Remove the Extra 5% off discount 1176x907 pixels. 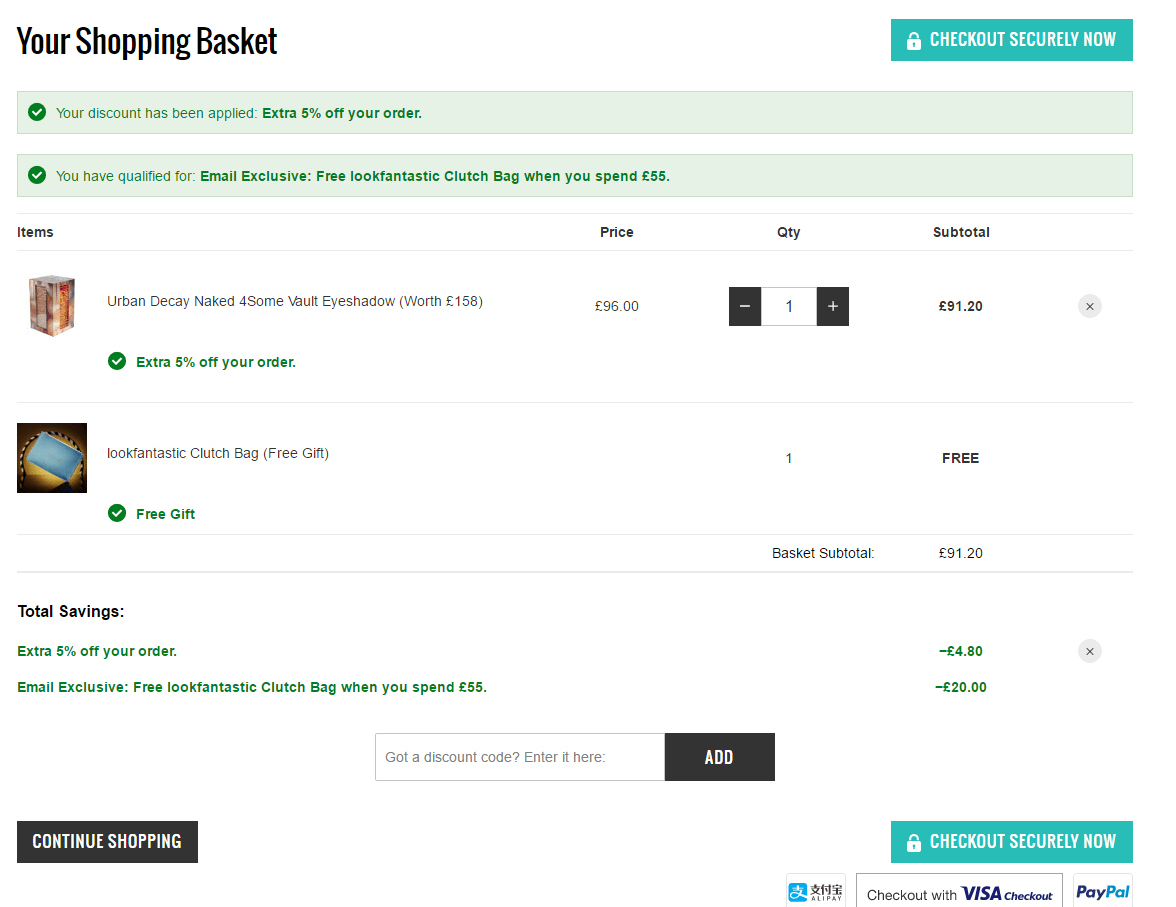[1090, 651]
